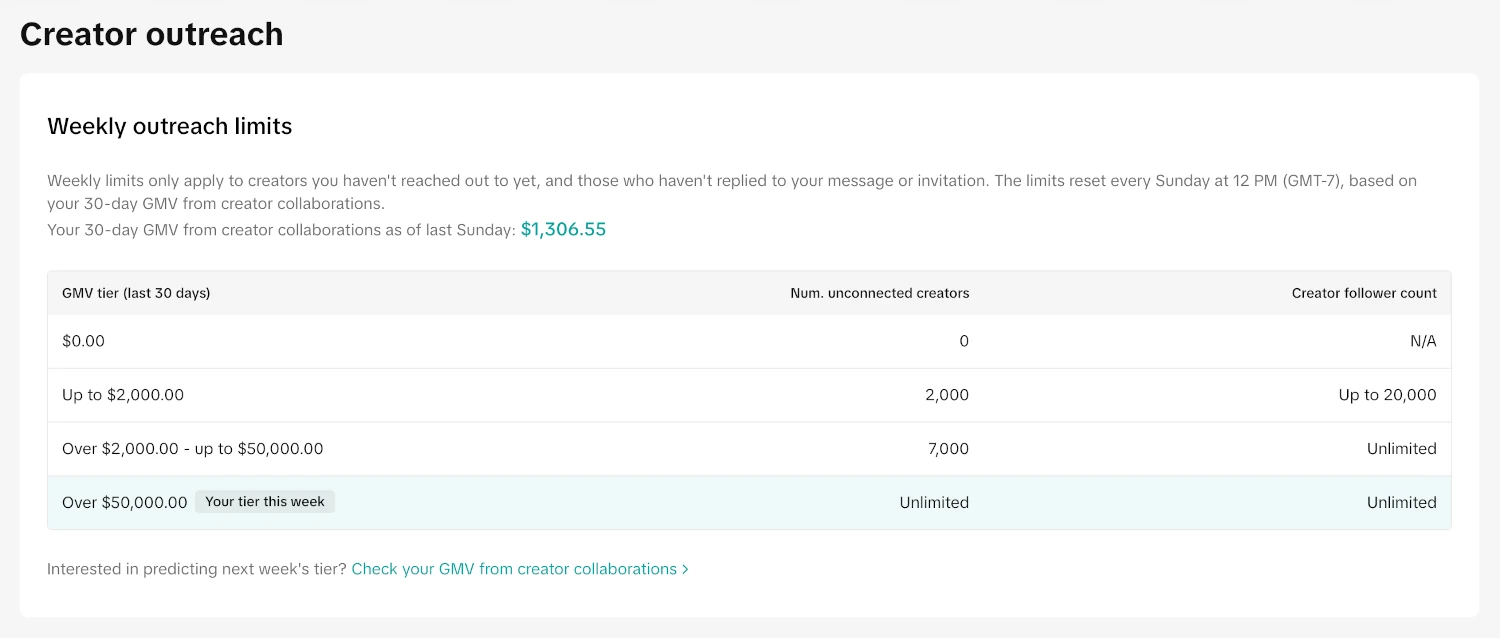The image size is (1500, 638).
Task: Select the 'Over $50,000.00' tier label
Action: coord(124,503)
